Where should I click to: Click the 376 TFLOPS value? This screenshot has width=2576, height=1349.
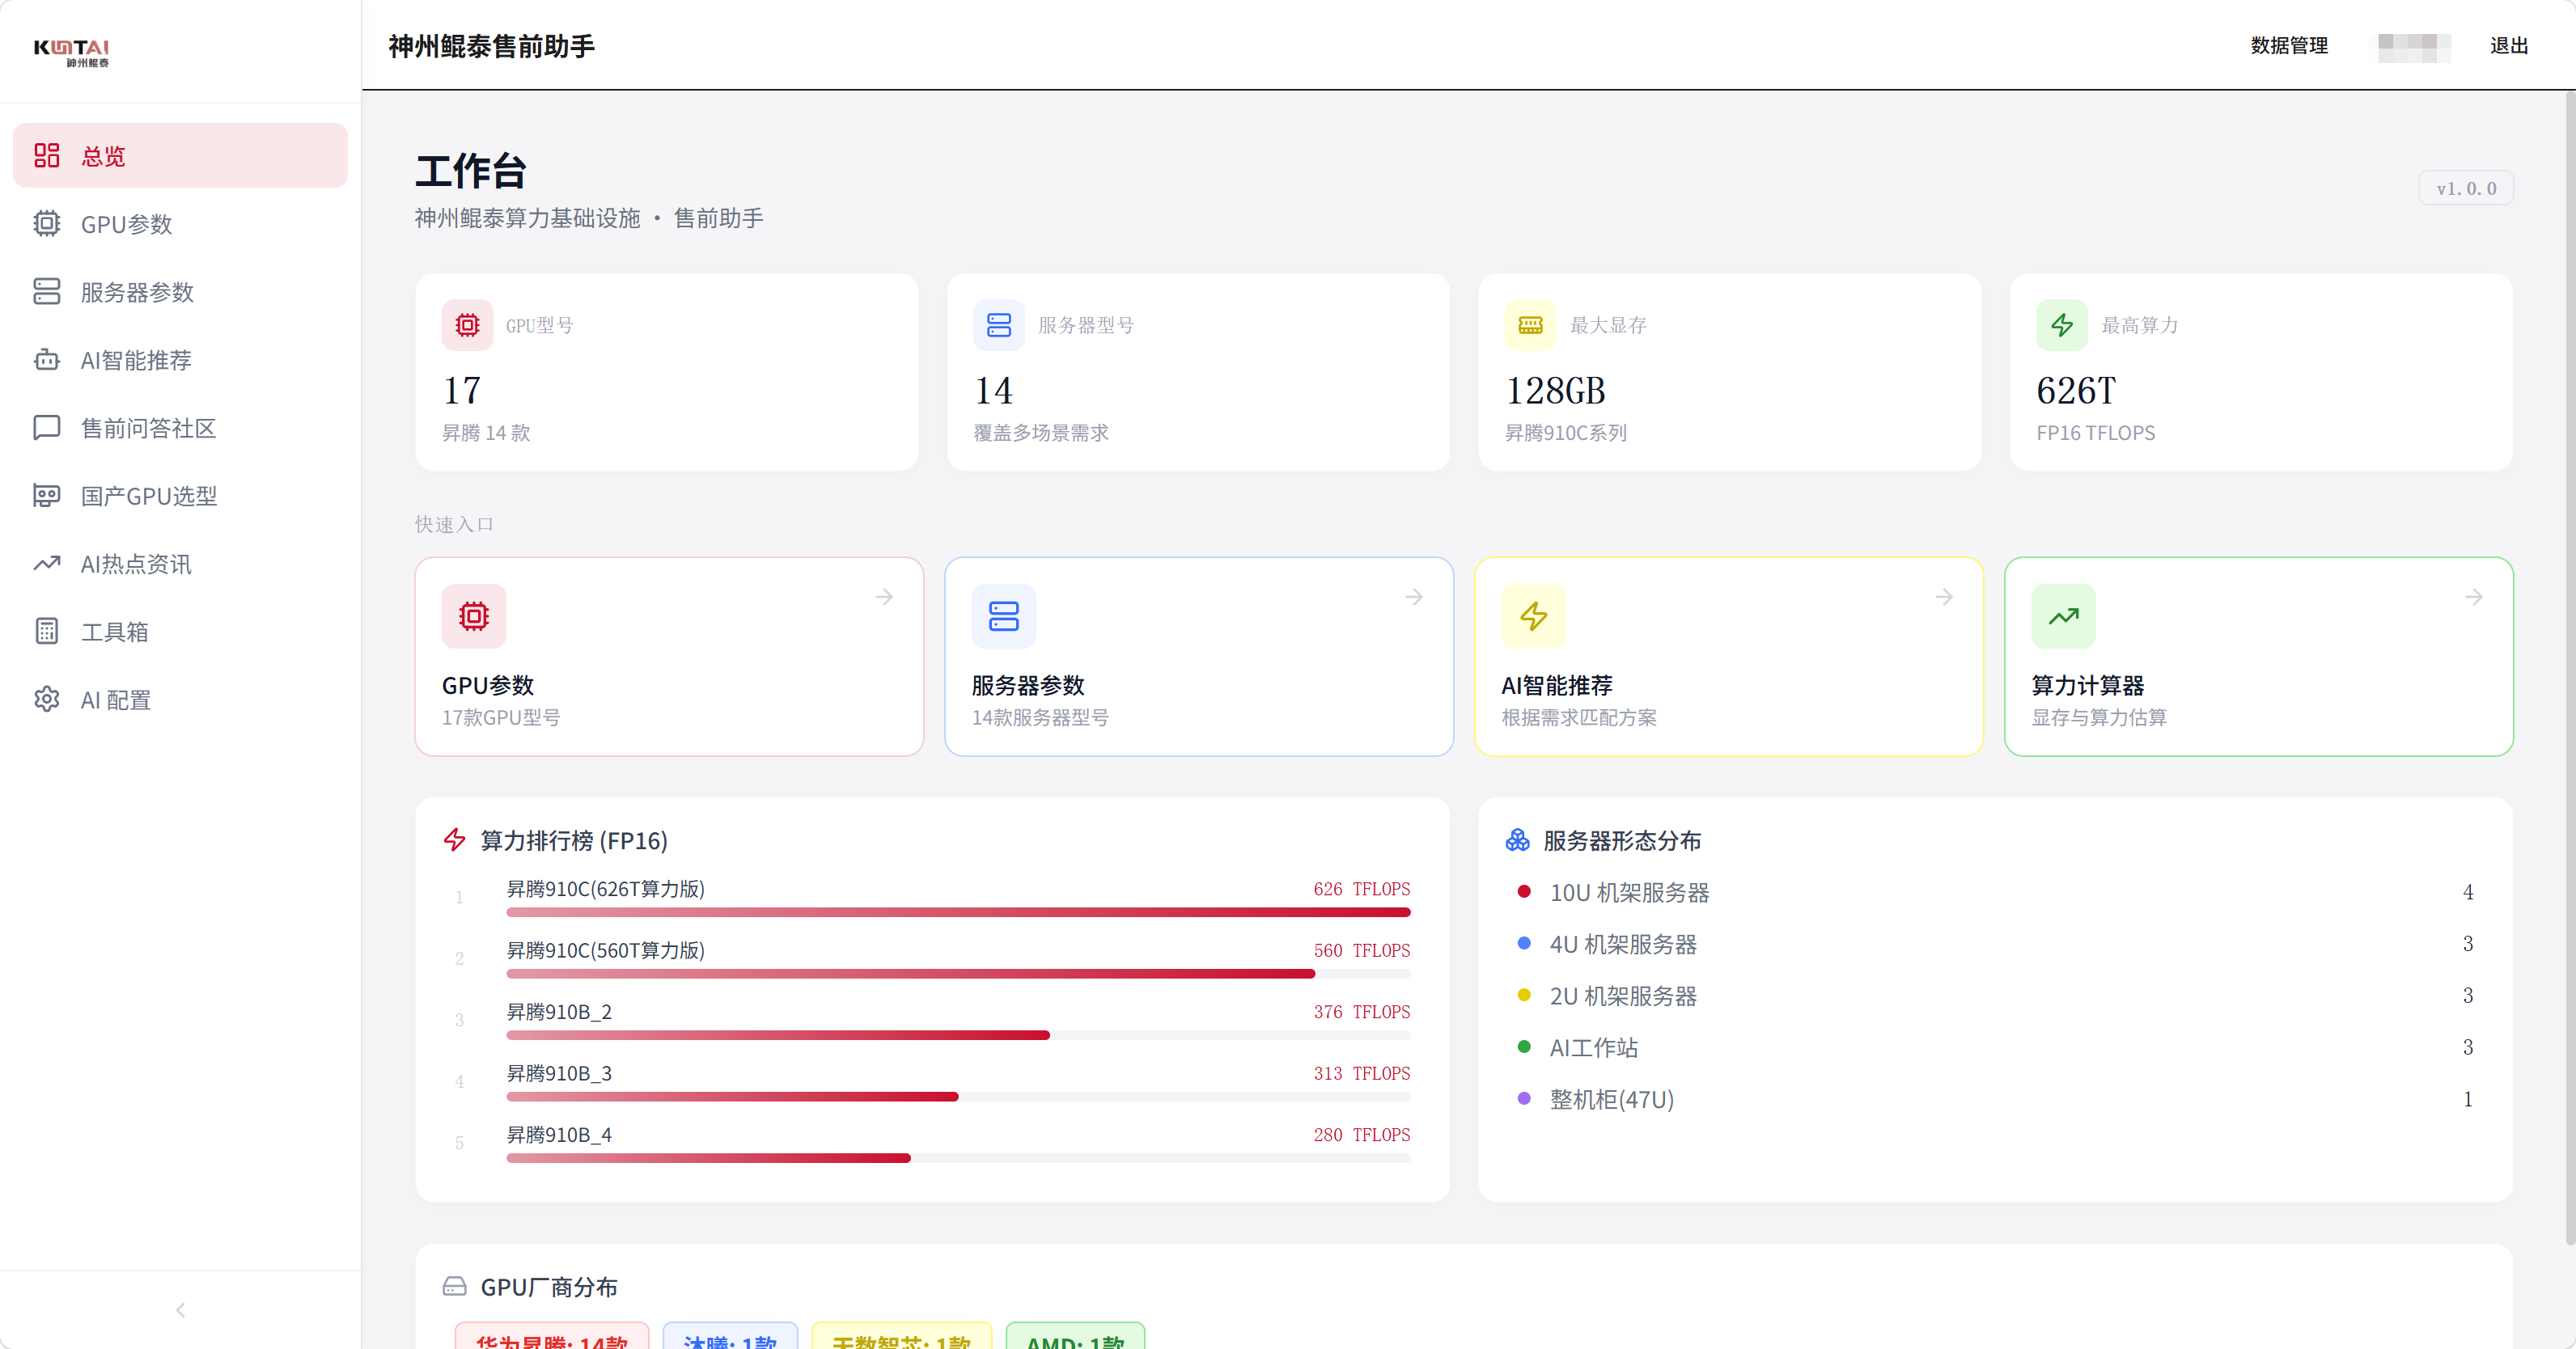pyautogui.click(x=1362, y=1012)
